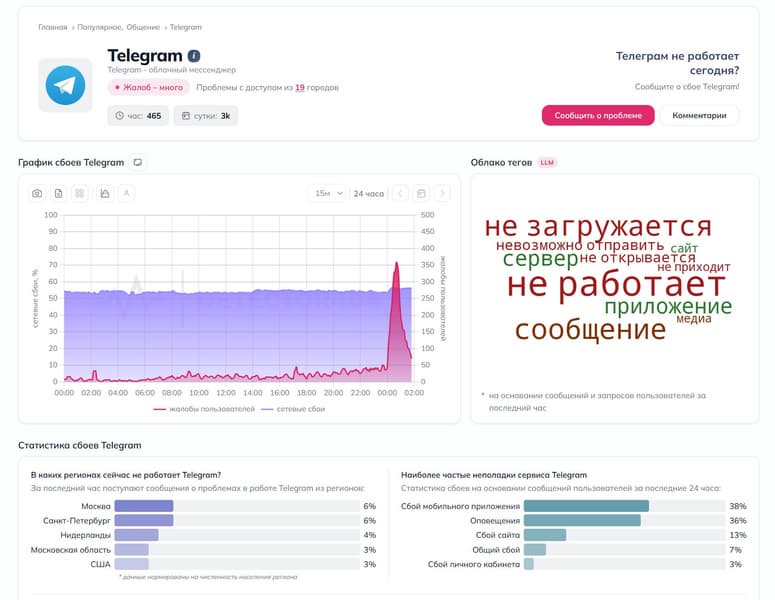Click the Облако тегов heading

(x=501, y=163)
